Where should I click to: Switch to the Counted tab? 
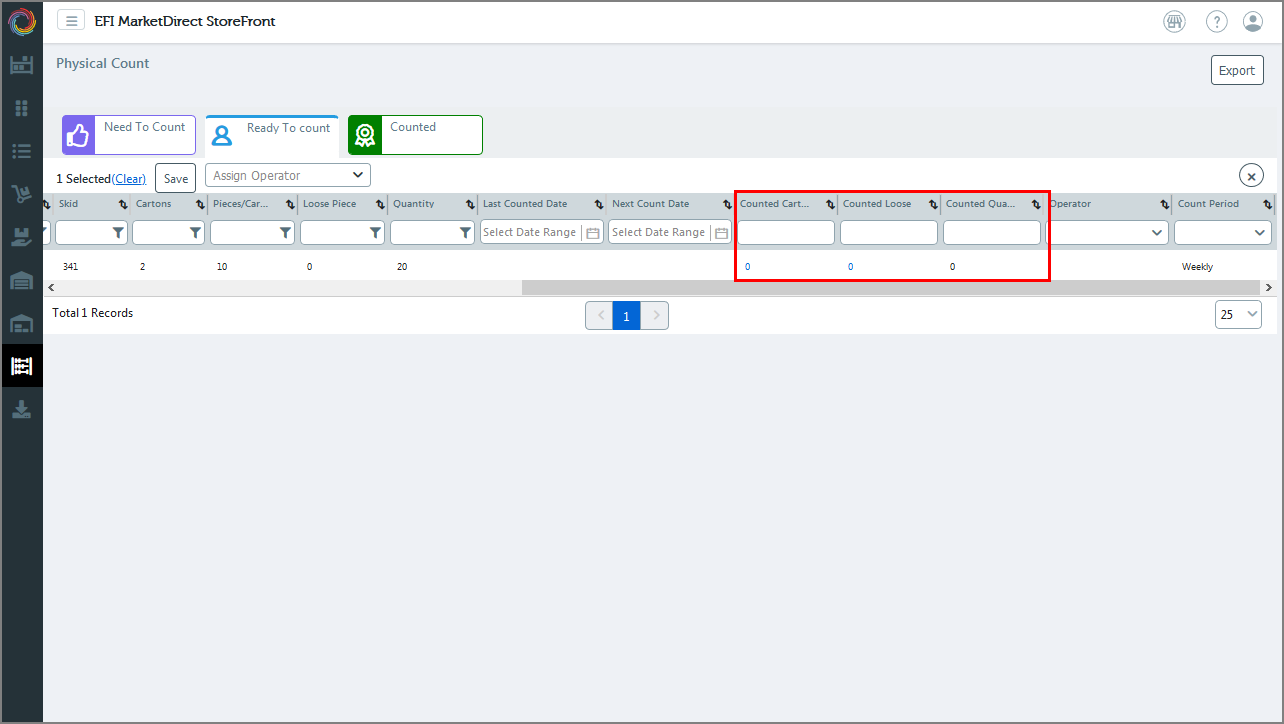coord(415,135)
